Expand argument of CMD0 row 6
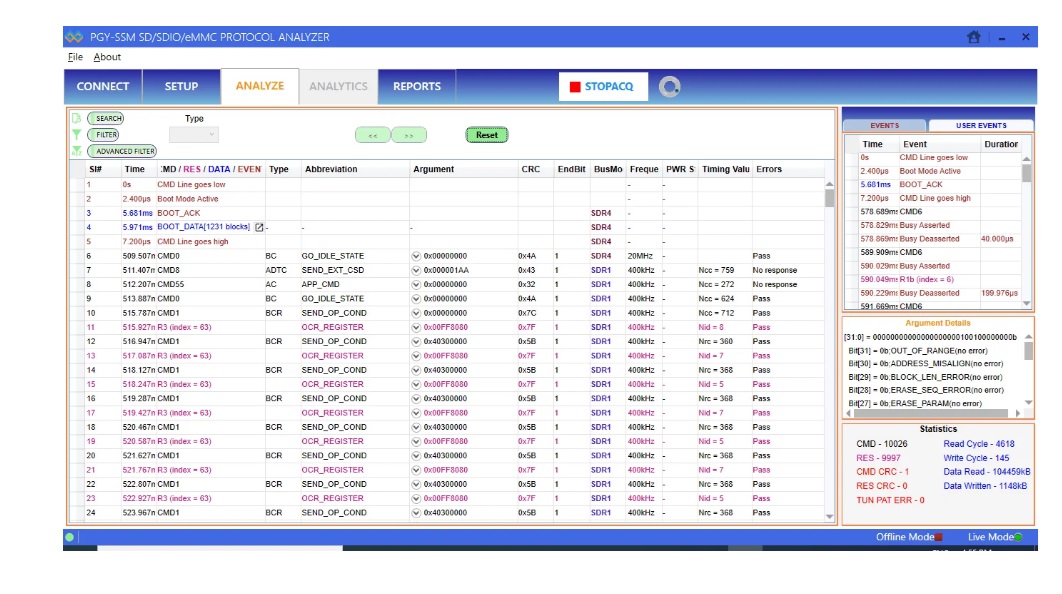Viewport: 1062px width, 594px height. (x=416, y=256)
